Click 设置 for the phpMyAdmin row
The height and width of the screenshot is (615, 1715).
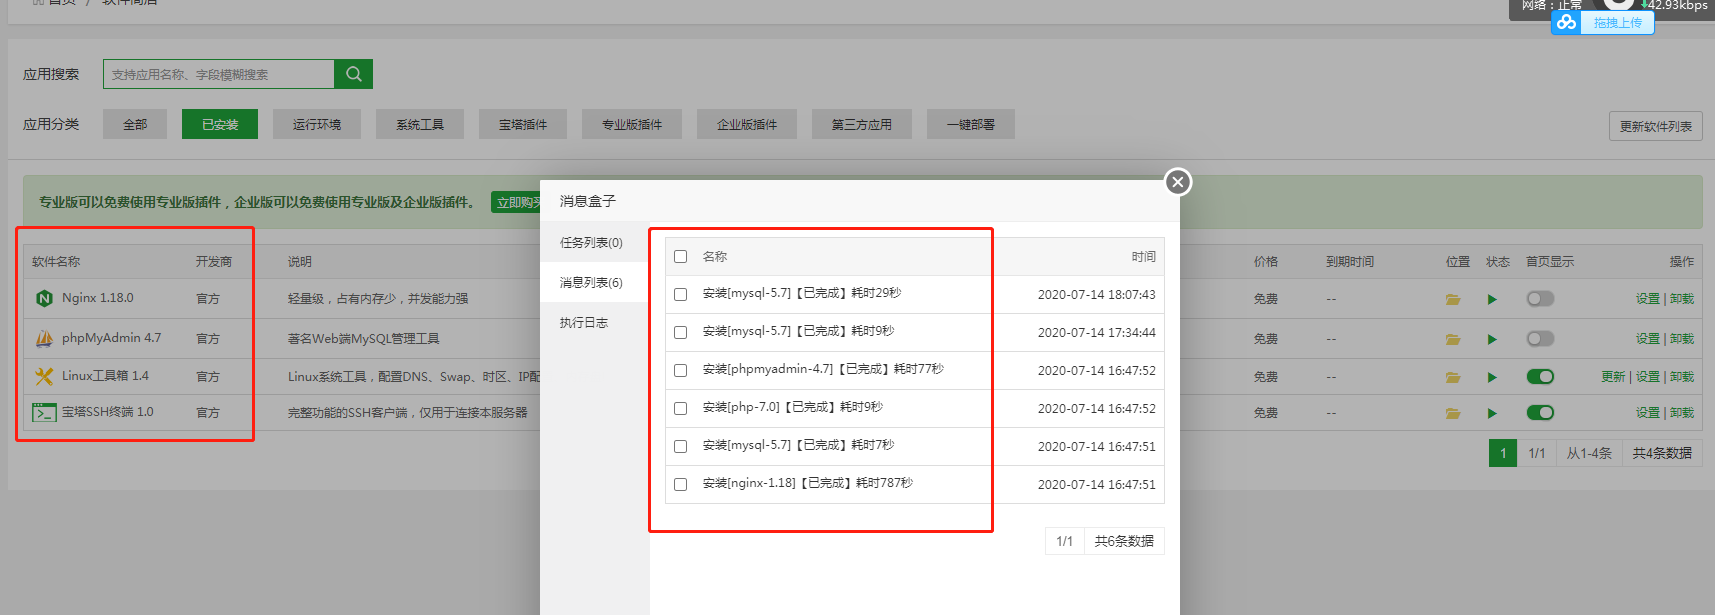(1648, 339)
